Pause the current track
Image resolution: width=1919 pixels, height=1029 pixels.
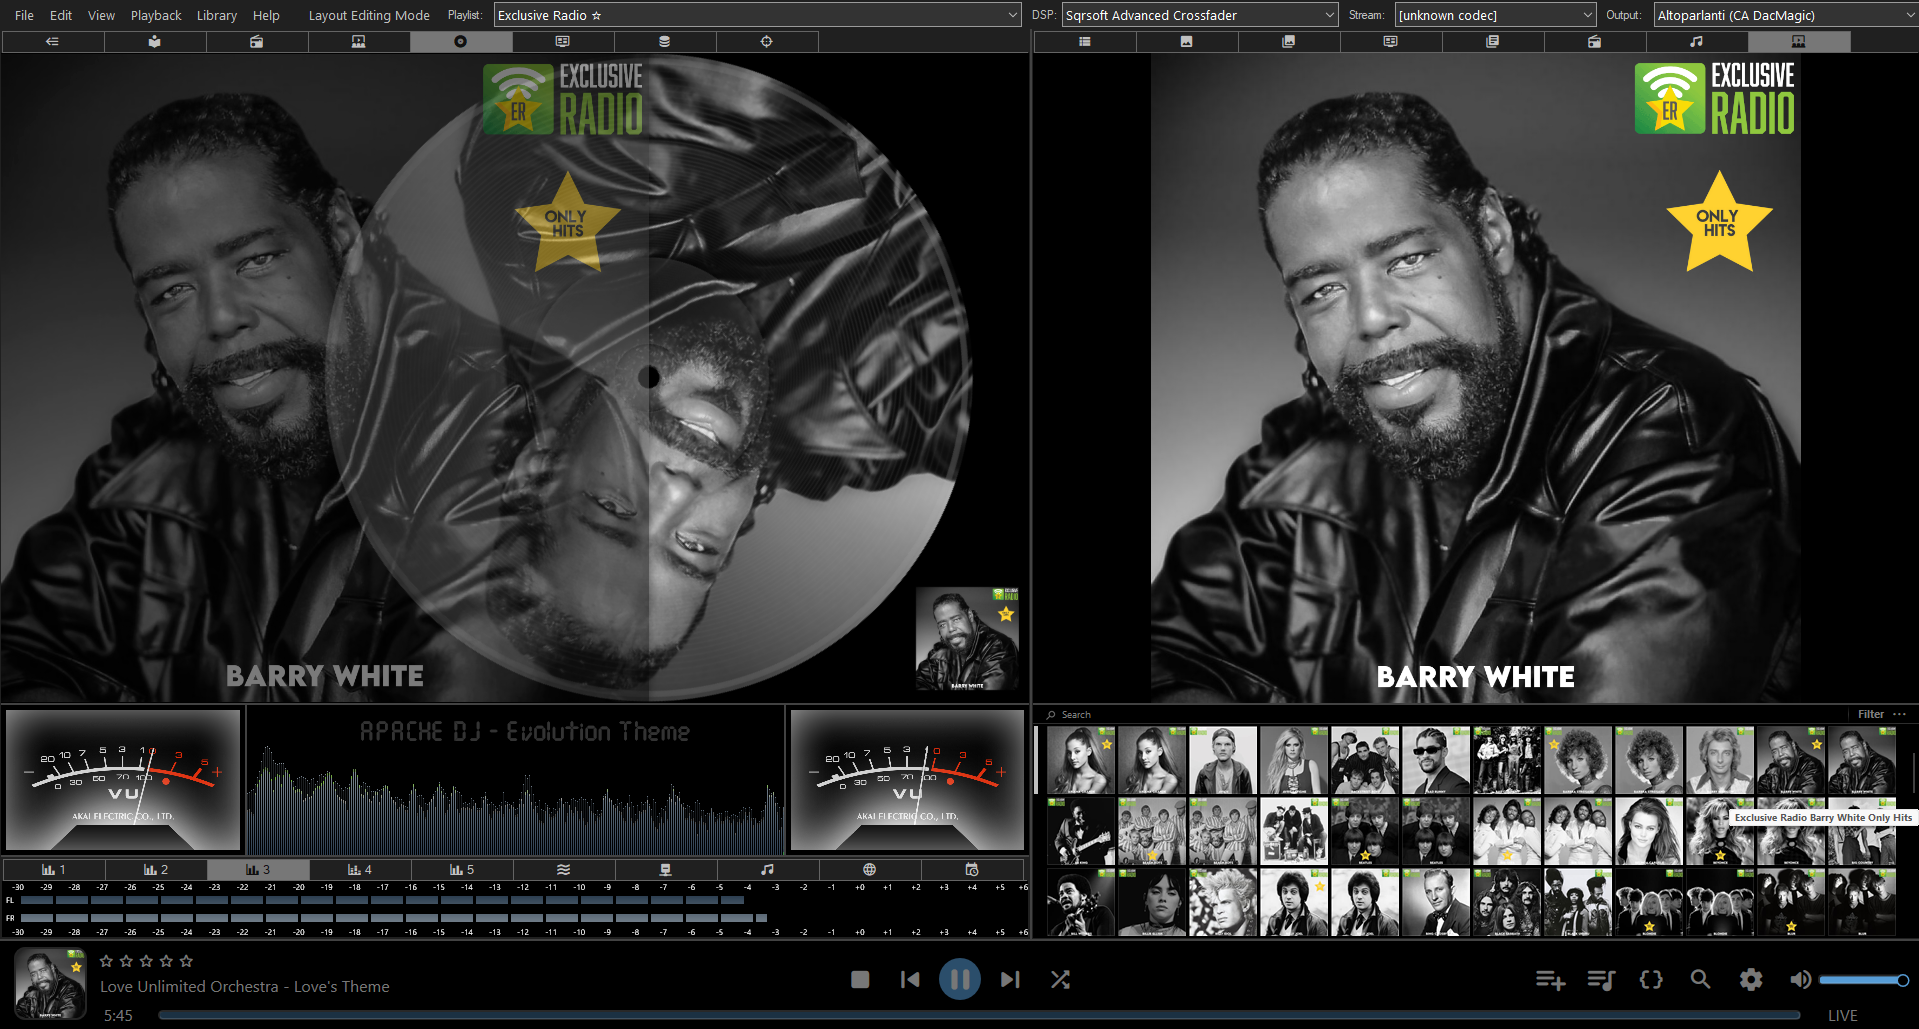click(x=960, y=979)
